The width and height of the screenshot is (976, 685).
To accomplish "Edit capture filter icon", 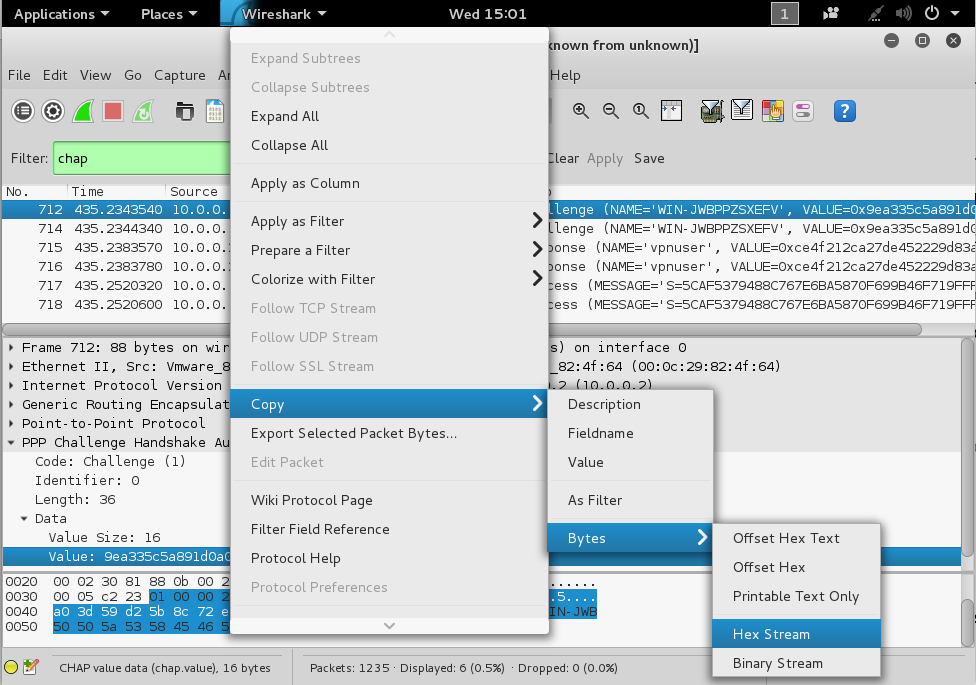I will click(x=711, y=111).
